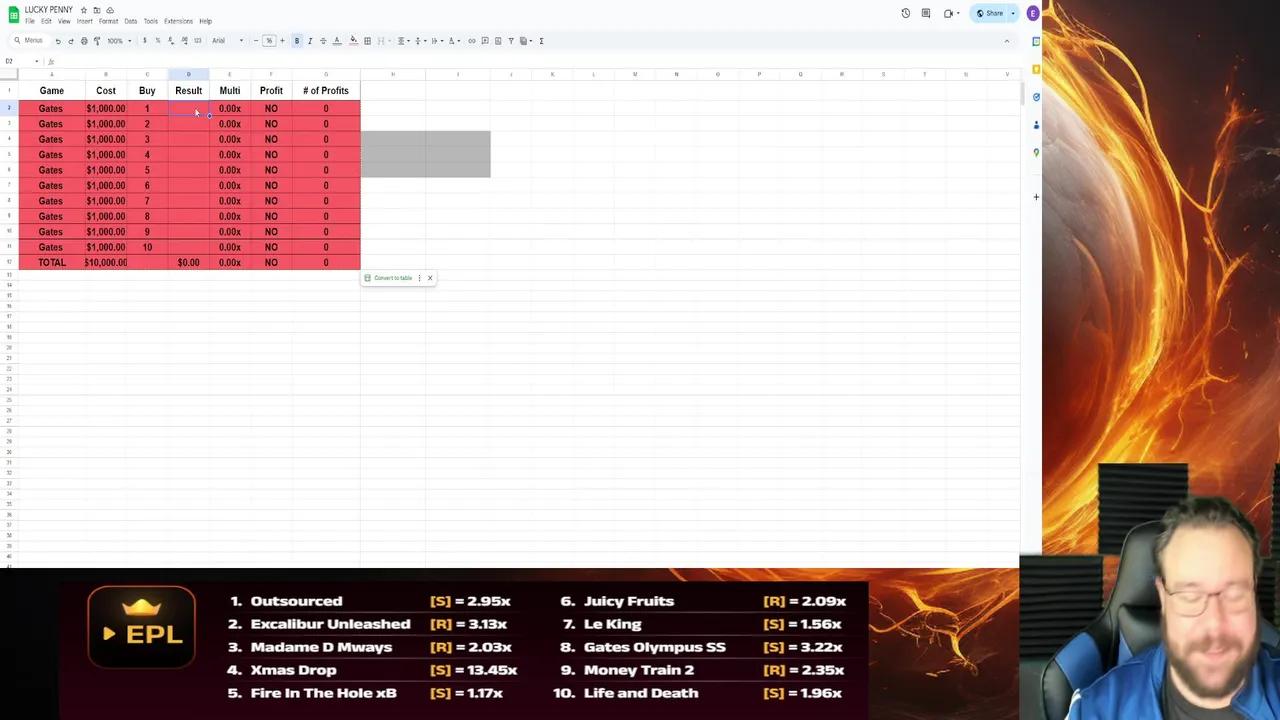Screen dimensions: 1280x720
Task: Open the Data menu
Action: pos(130,21)
